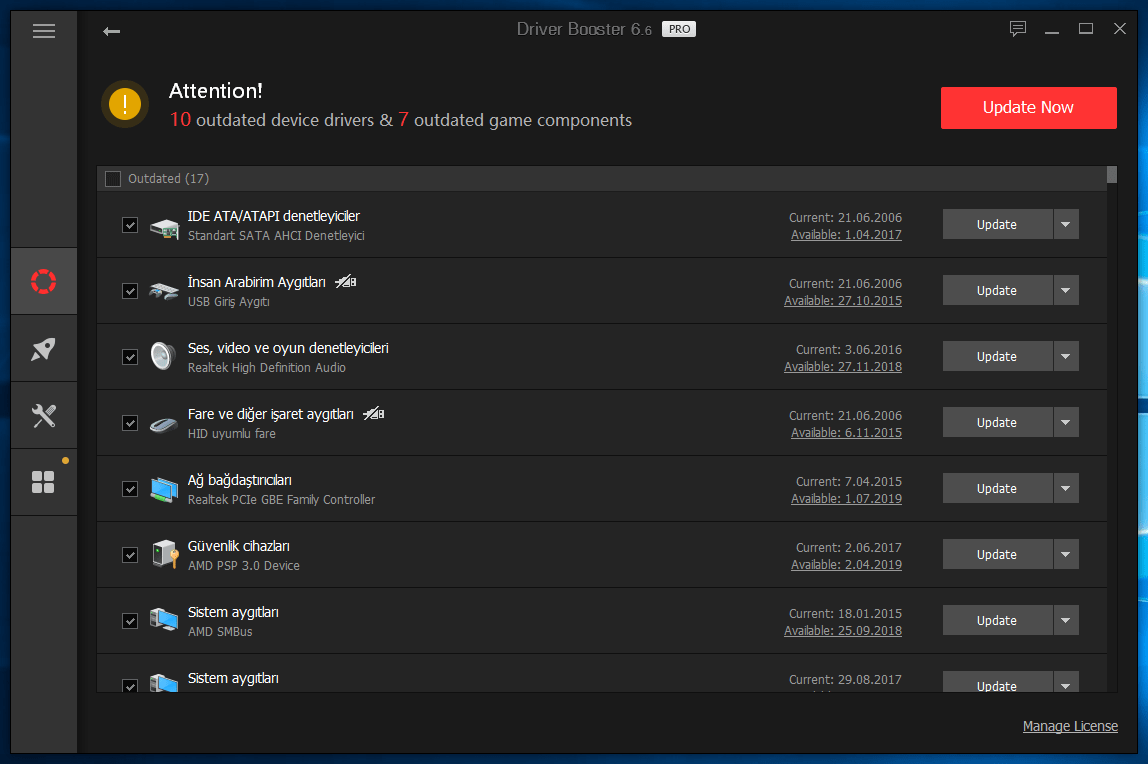Open the Tools wrench icon
This screenshot has width=1148, height=764.
[x=44, y=416]
